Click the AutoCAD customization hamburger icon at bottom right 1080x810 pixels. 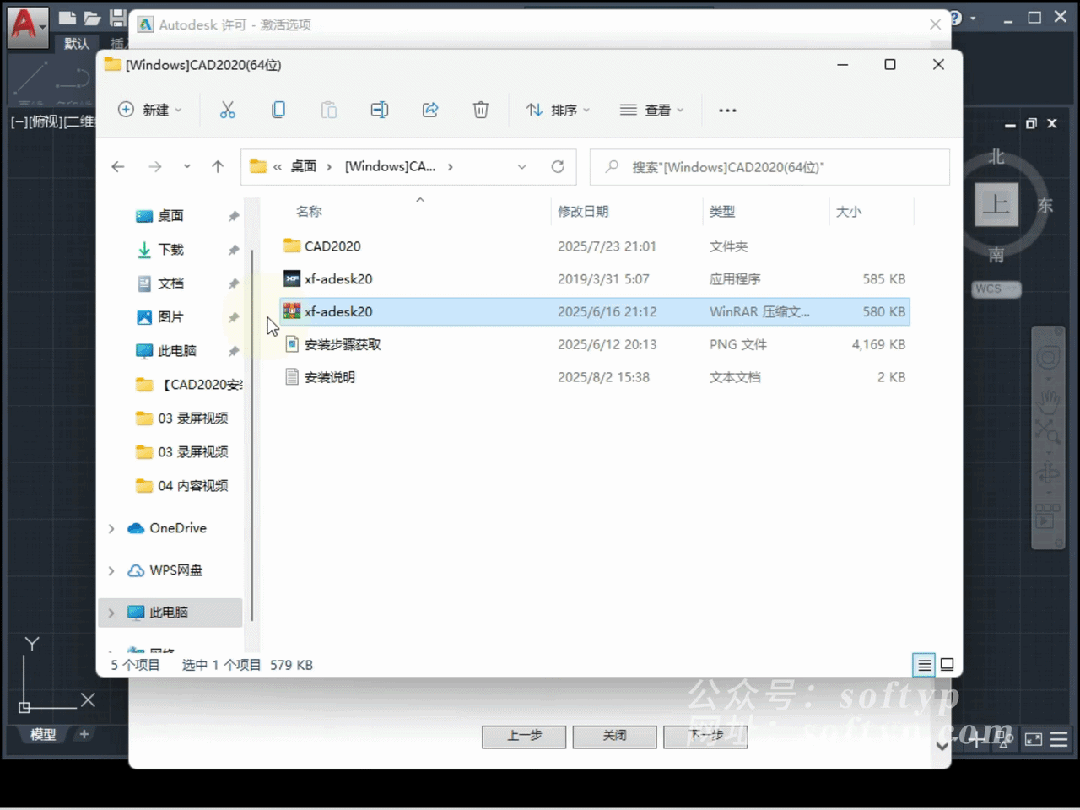click(1059, 740)
